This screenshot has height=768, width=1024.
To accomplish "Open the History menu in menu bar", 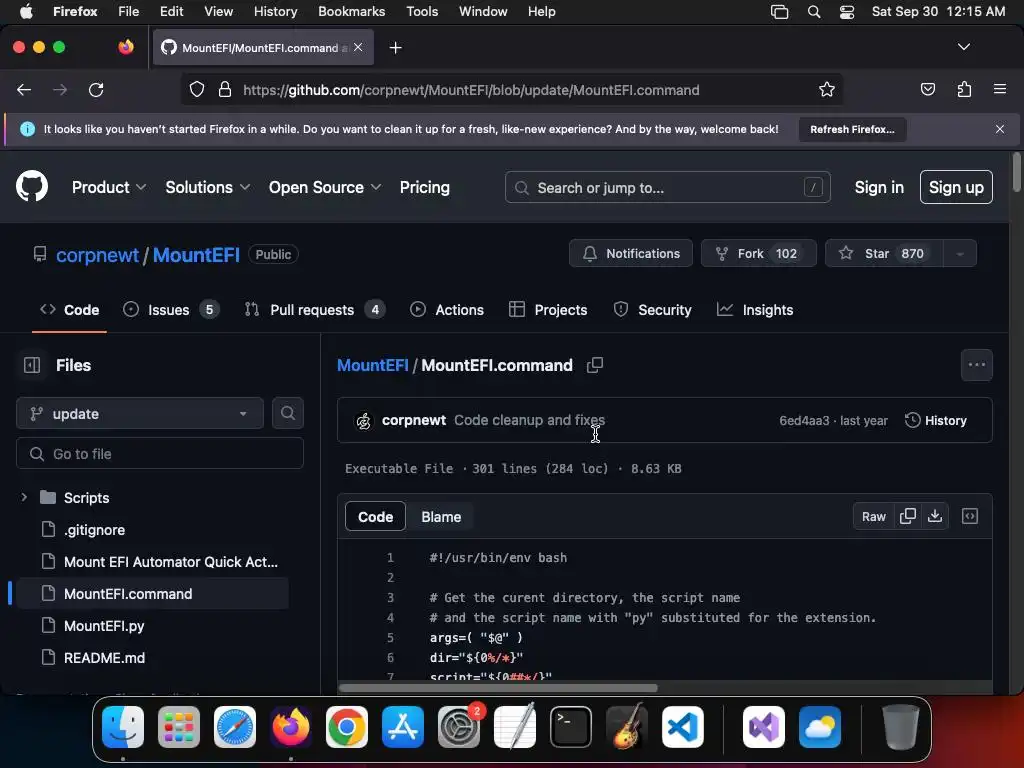I will [275, 12].
